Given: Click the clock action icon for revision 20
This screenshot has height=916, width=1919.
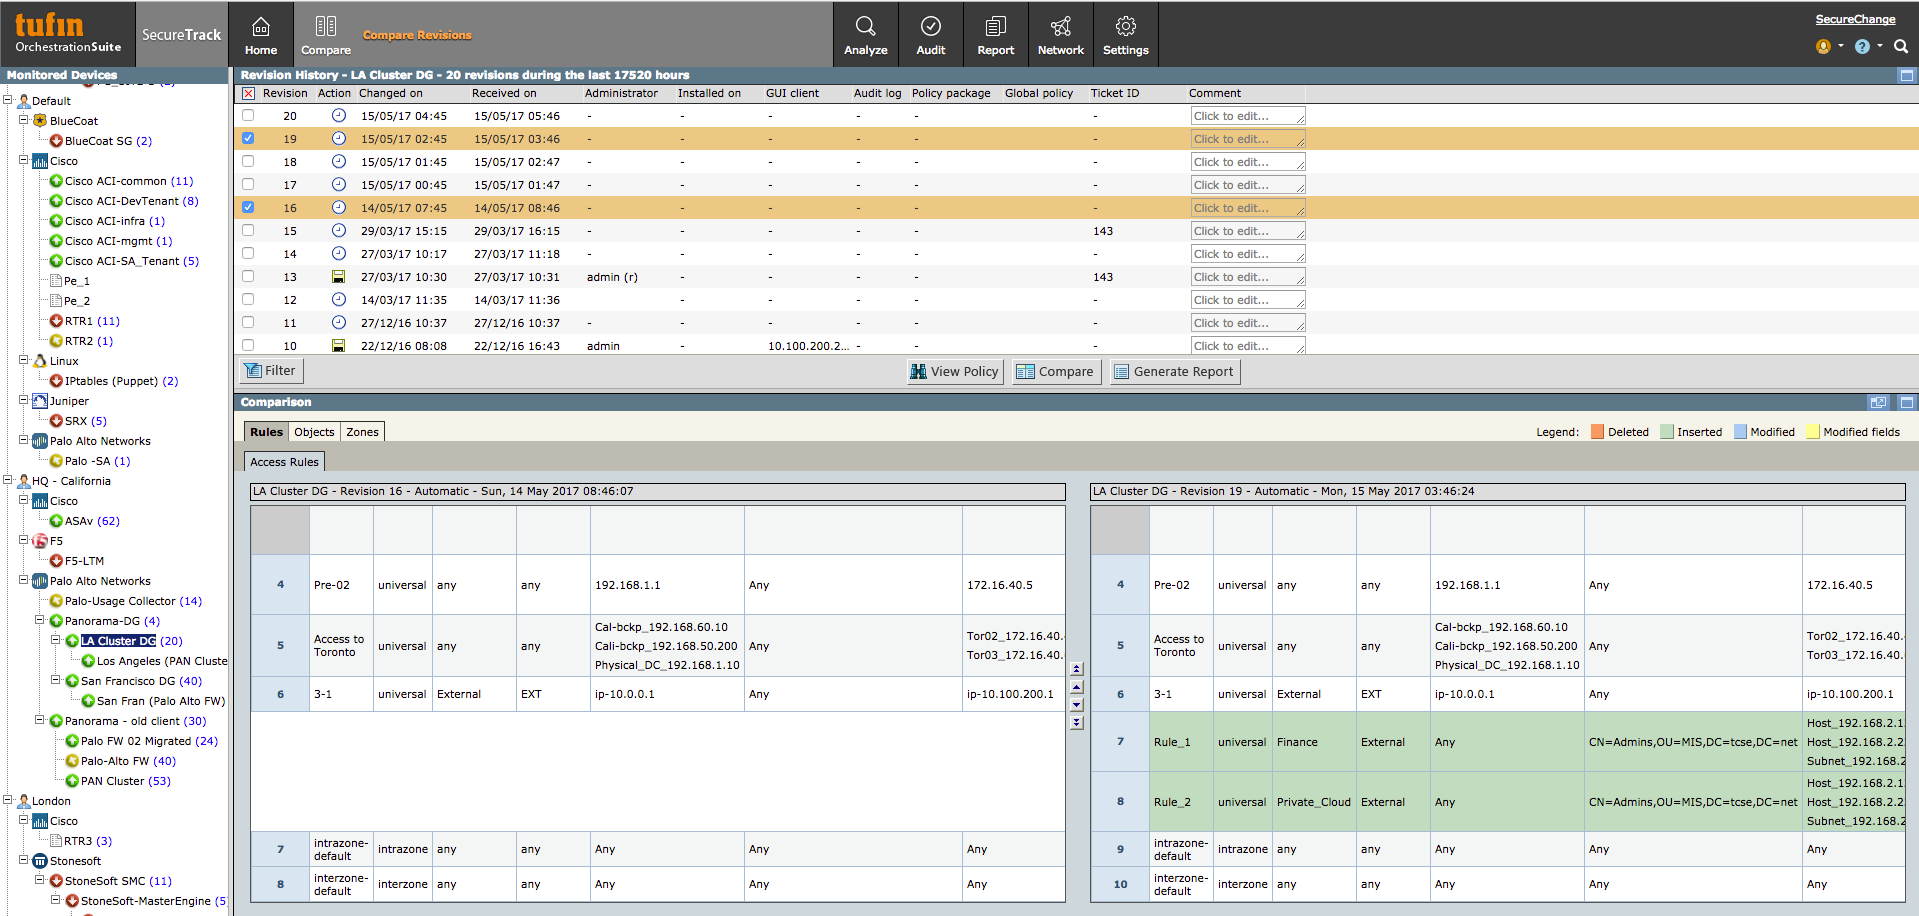Looking at the screenshot, I should 339,115.
